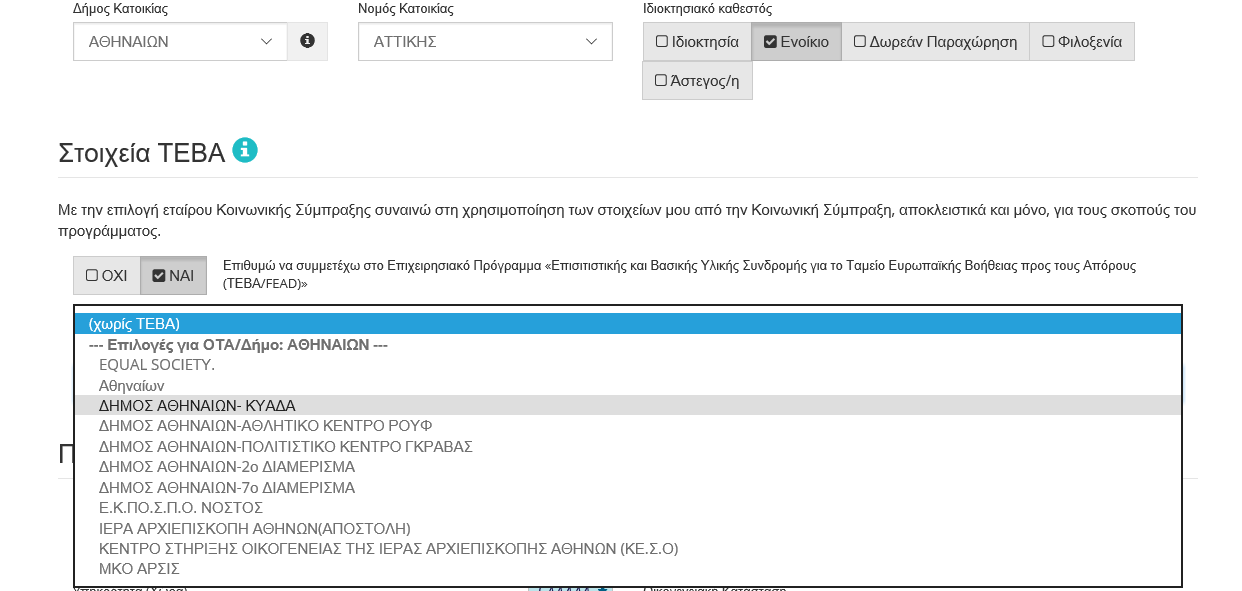The image size is (1242, 591).
Task: Select ΚΕΝΤΡΟ ΣΤΗΡΙΞΗΣ ΟΙΚΟΓΕΝΕΙΑΣ (ΚΕ.Σ.Ο) option
Action: (628, 548)
